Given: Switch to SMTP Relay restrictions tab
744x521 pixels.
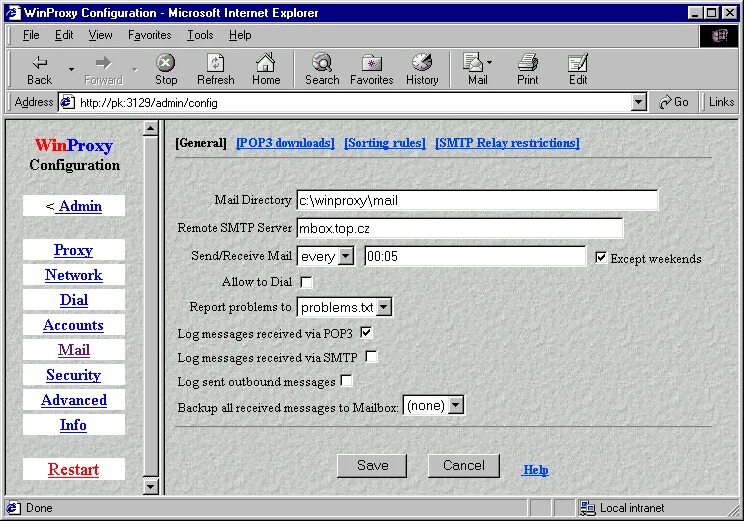Looking at the screenshot, I should point(507,143).
